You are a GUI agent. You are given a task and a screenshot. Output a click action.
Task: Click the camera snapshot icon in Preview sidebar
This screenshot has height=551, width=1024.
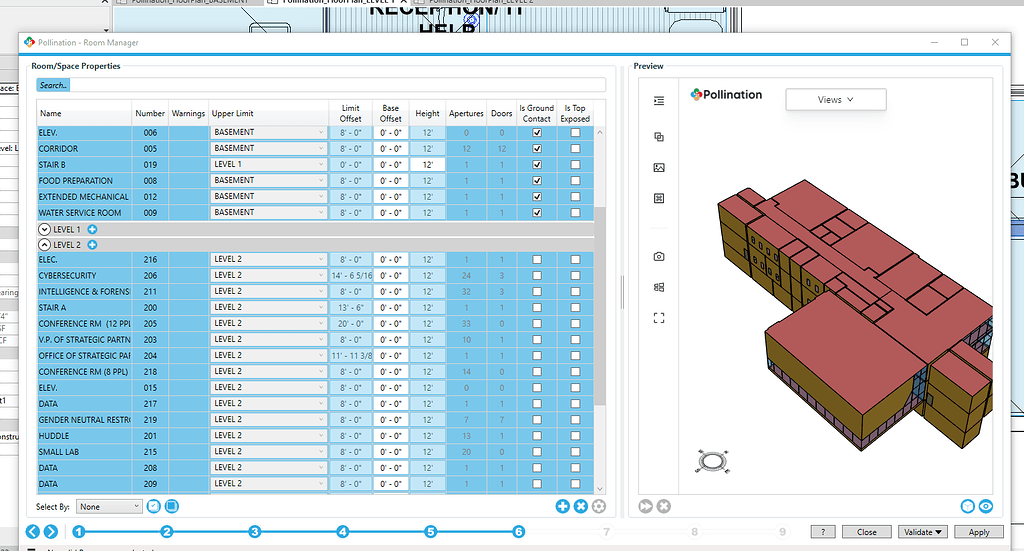click(x=659, y=257)
